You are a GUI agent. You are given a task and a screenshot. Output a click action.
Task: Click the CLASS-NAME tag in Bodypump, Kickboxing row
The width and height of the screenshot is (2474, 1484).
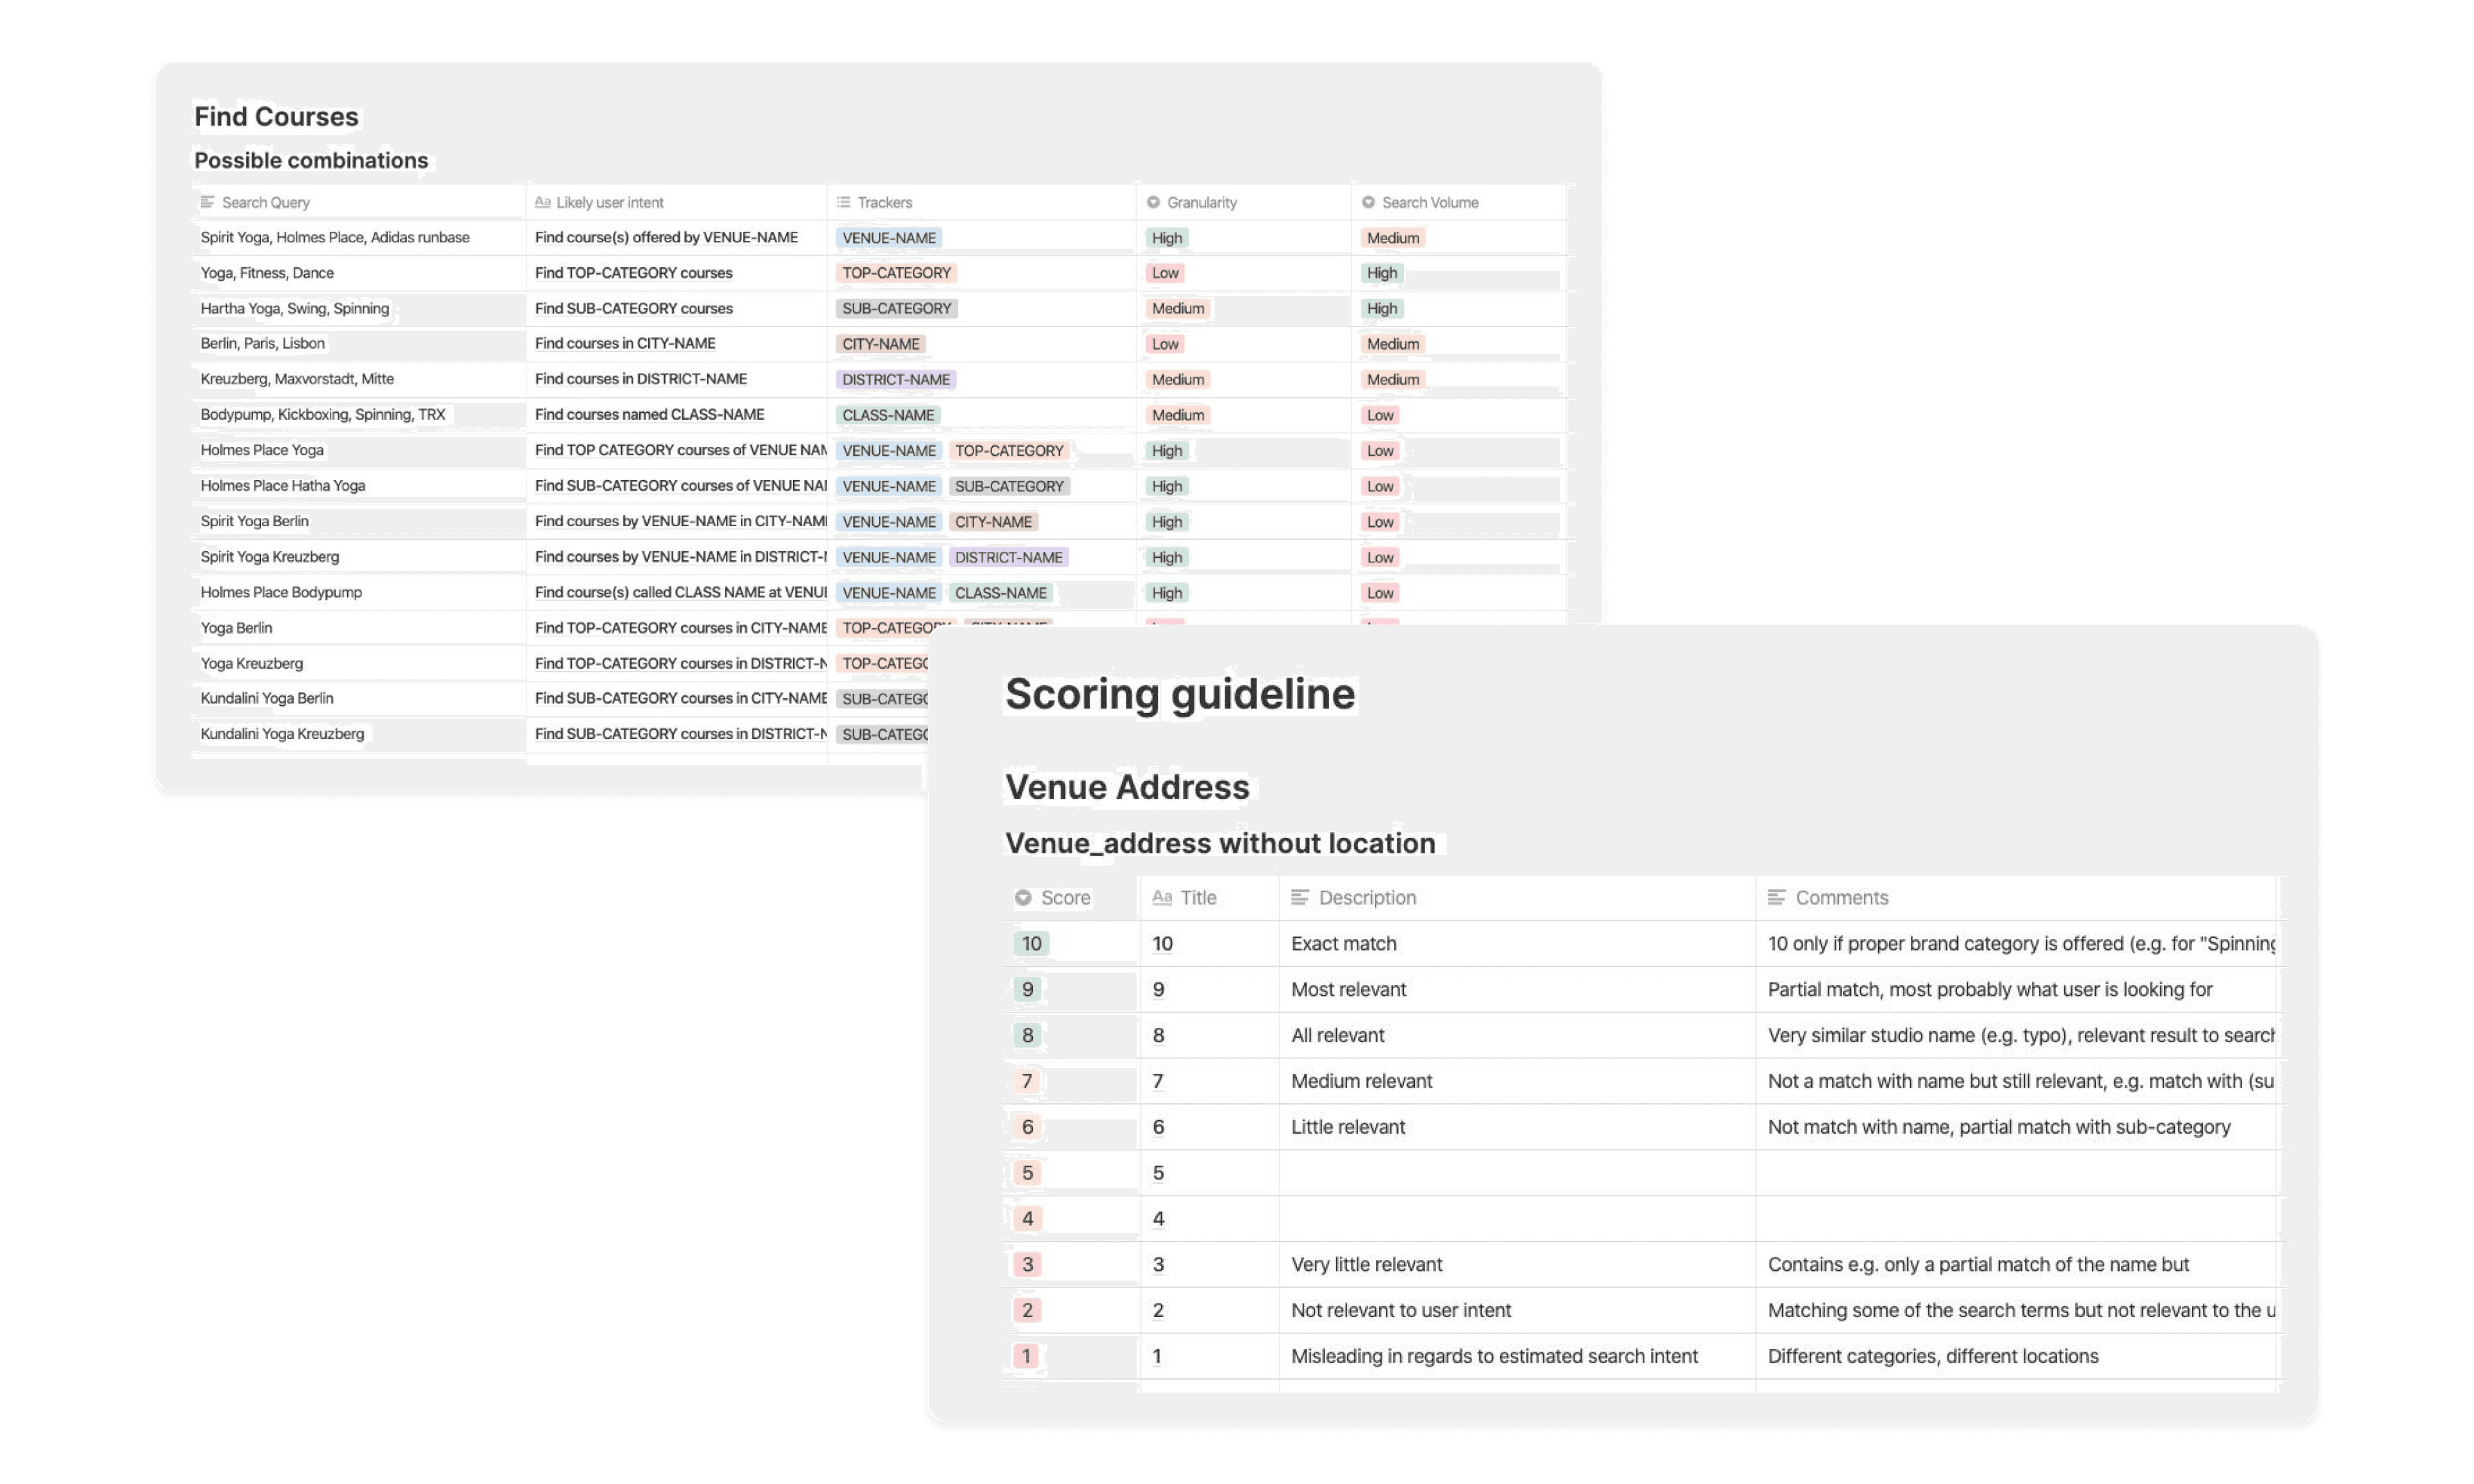pyautogui.click(x=888, y=415)
